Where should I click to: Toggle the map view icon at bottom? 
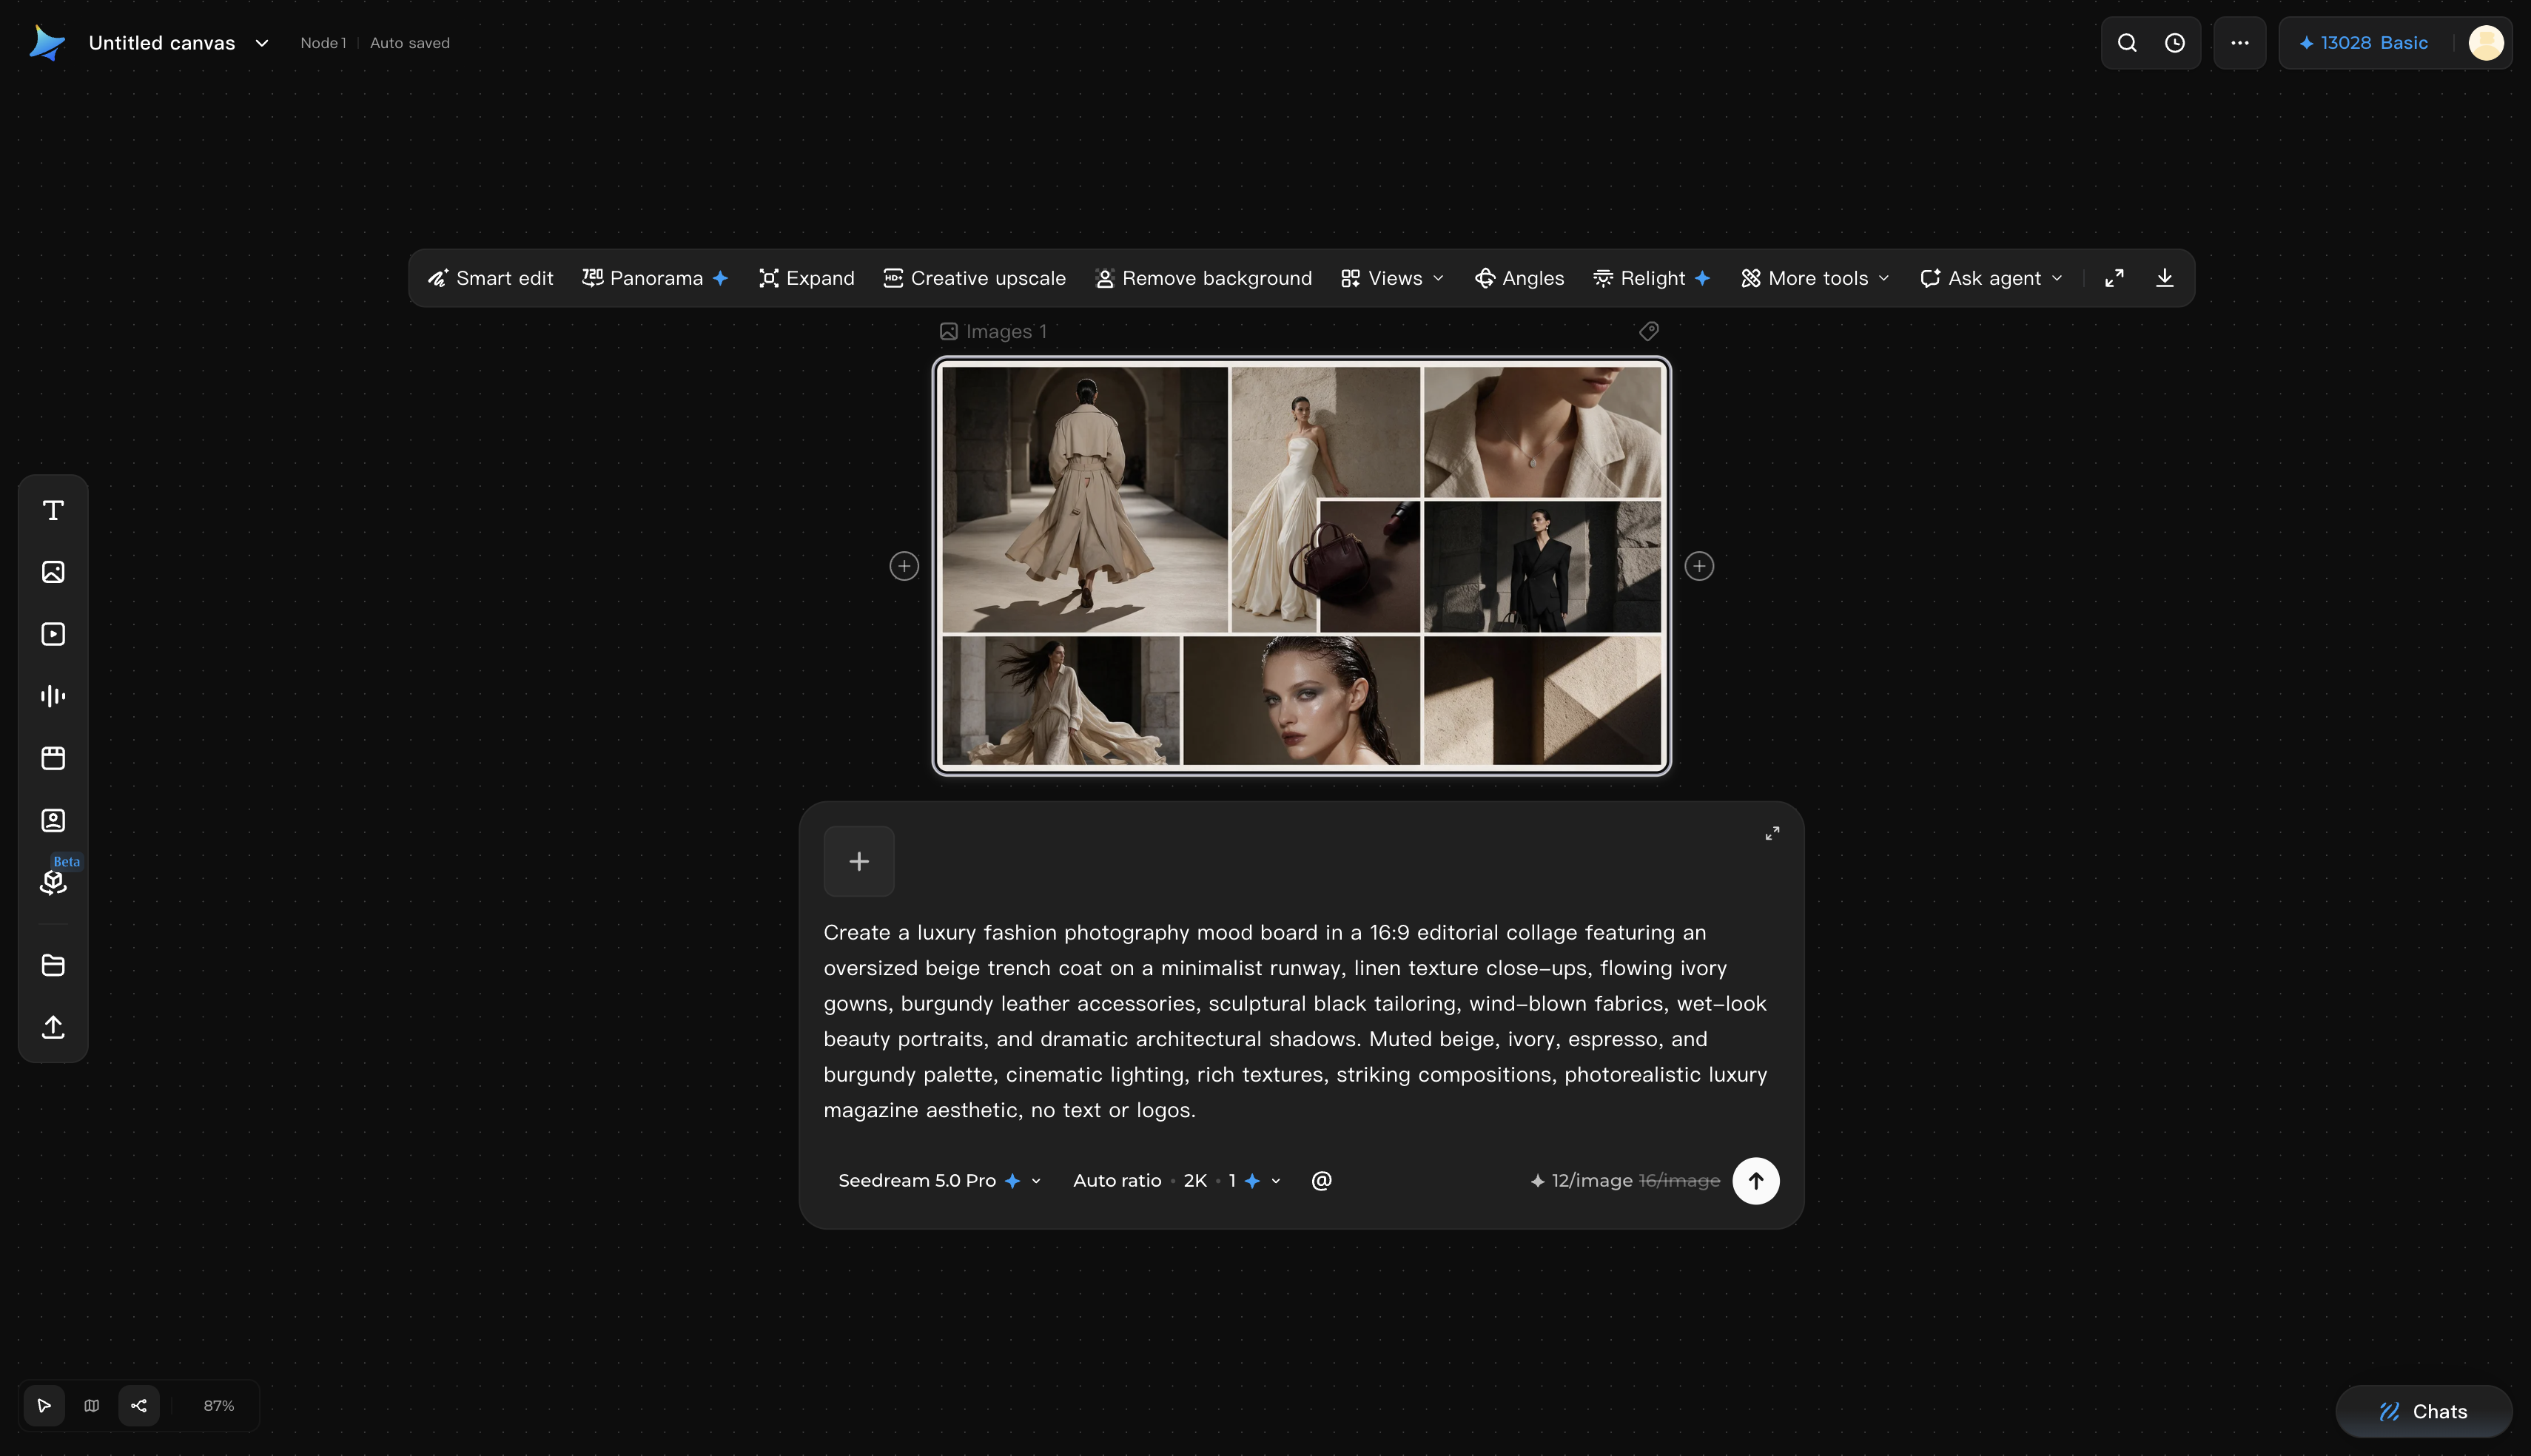(x=92, y=1406)
